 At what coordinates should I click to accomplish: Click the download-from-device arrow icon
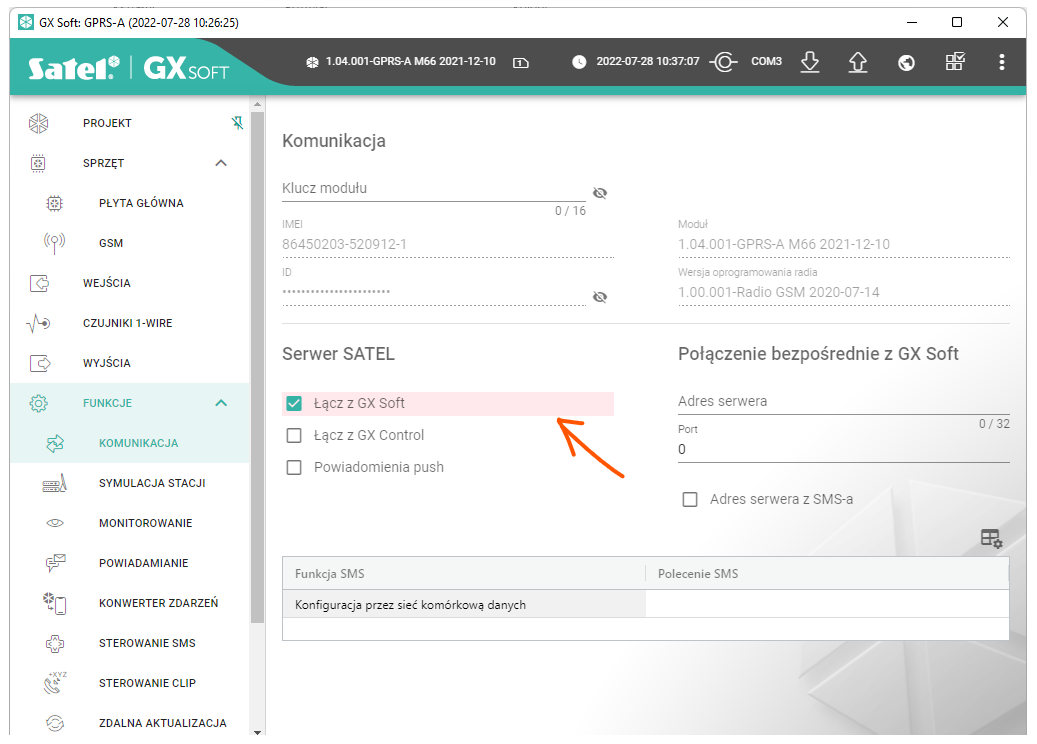click(810, 62)
